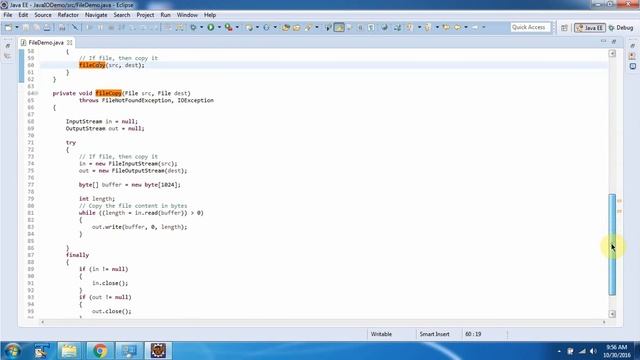Open the External Tools dropdown arrow
This screenshot has width=640, height=360.
tap(237, 27)
